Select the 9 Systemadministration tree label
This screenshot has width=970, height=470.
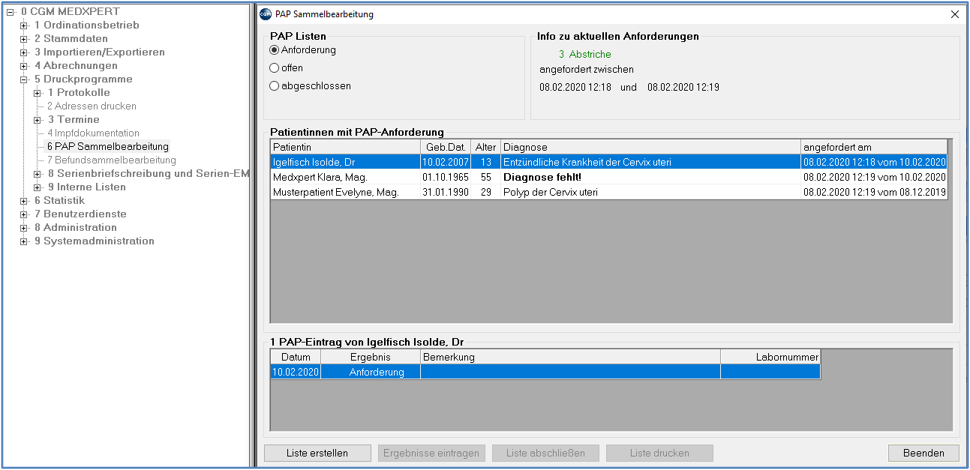(x=94, y=241)
